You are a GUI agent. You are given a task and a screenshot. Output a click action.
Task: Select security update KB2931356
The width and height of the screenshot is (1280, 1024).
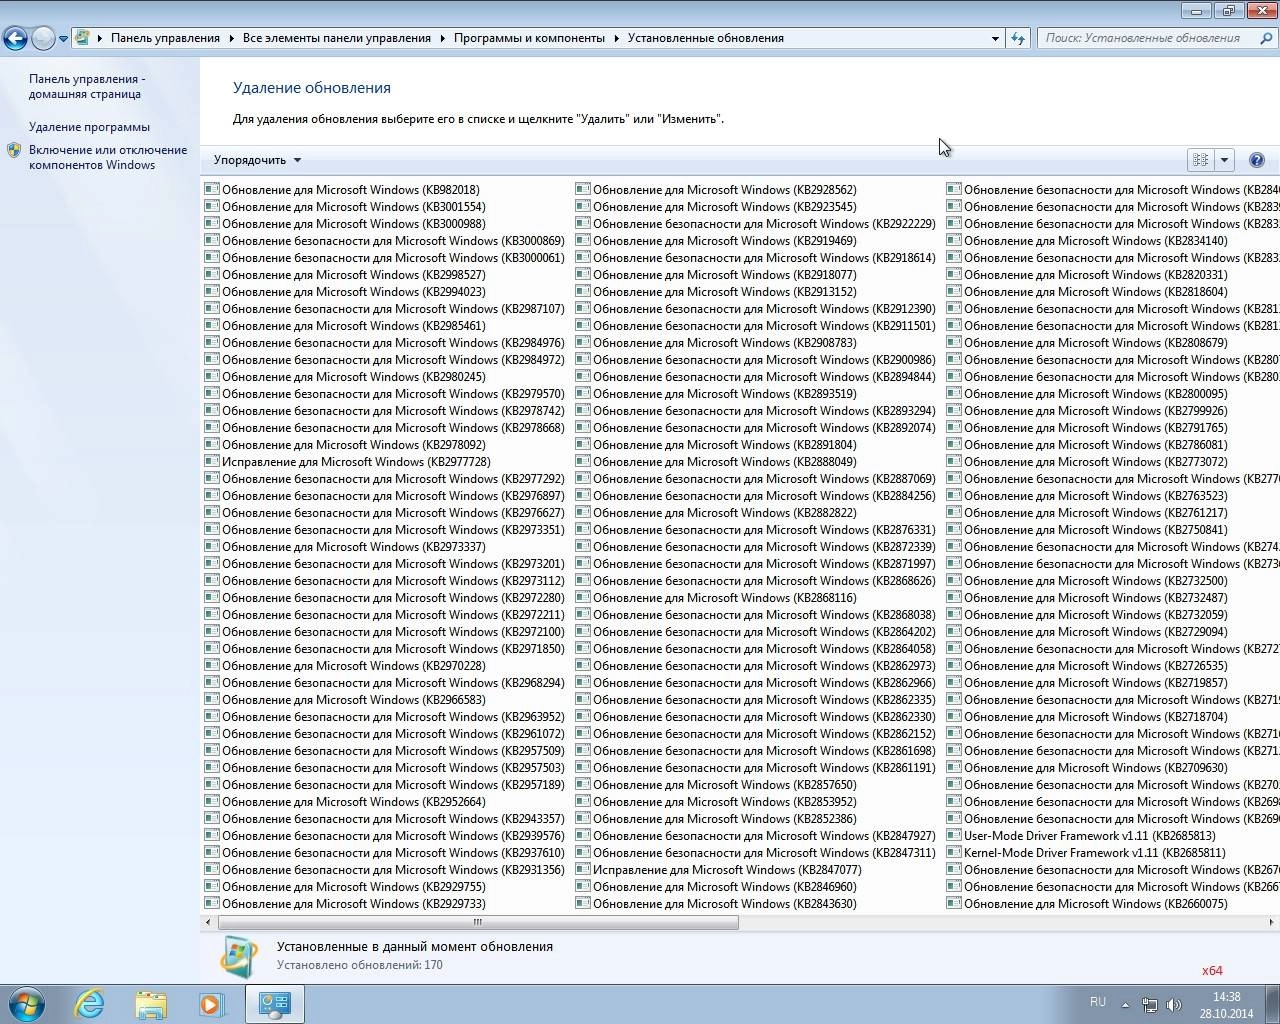click(384, 869)
